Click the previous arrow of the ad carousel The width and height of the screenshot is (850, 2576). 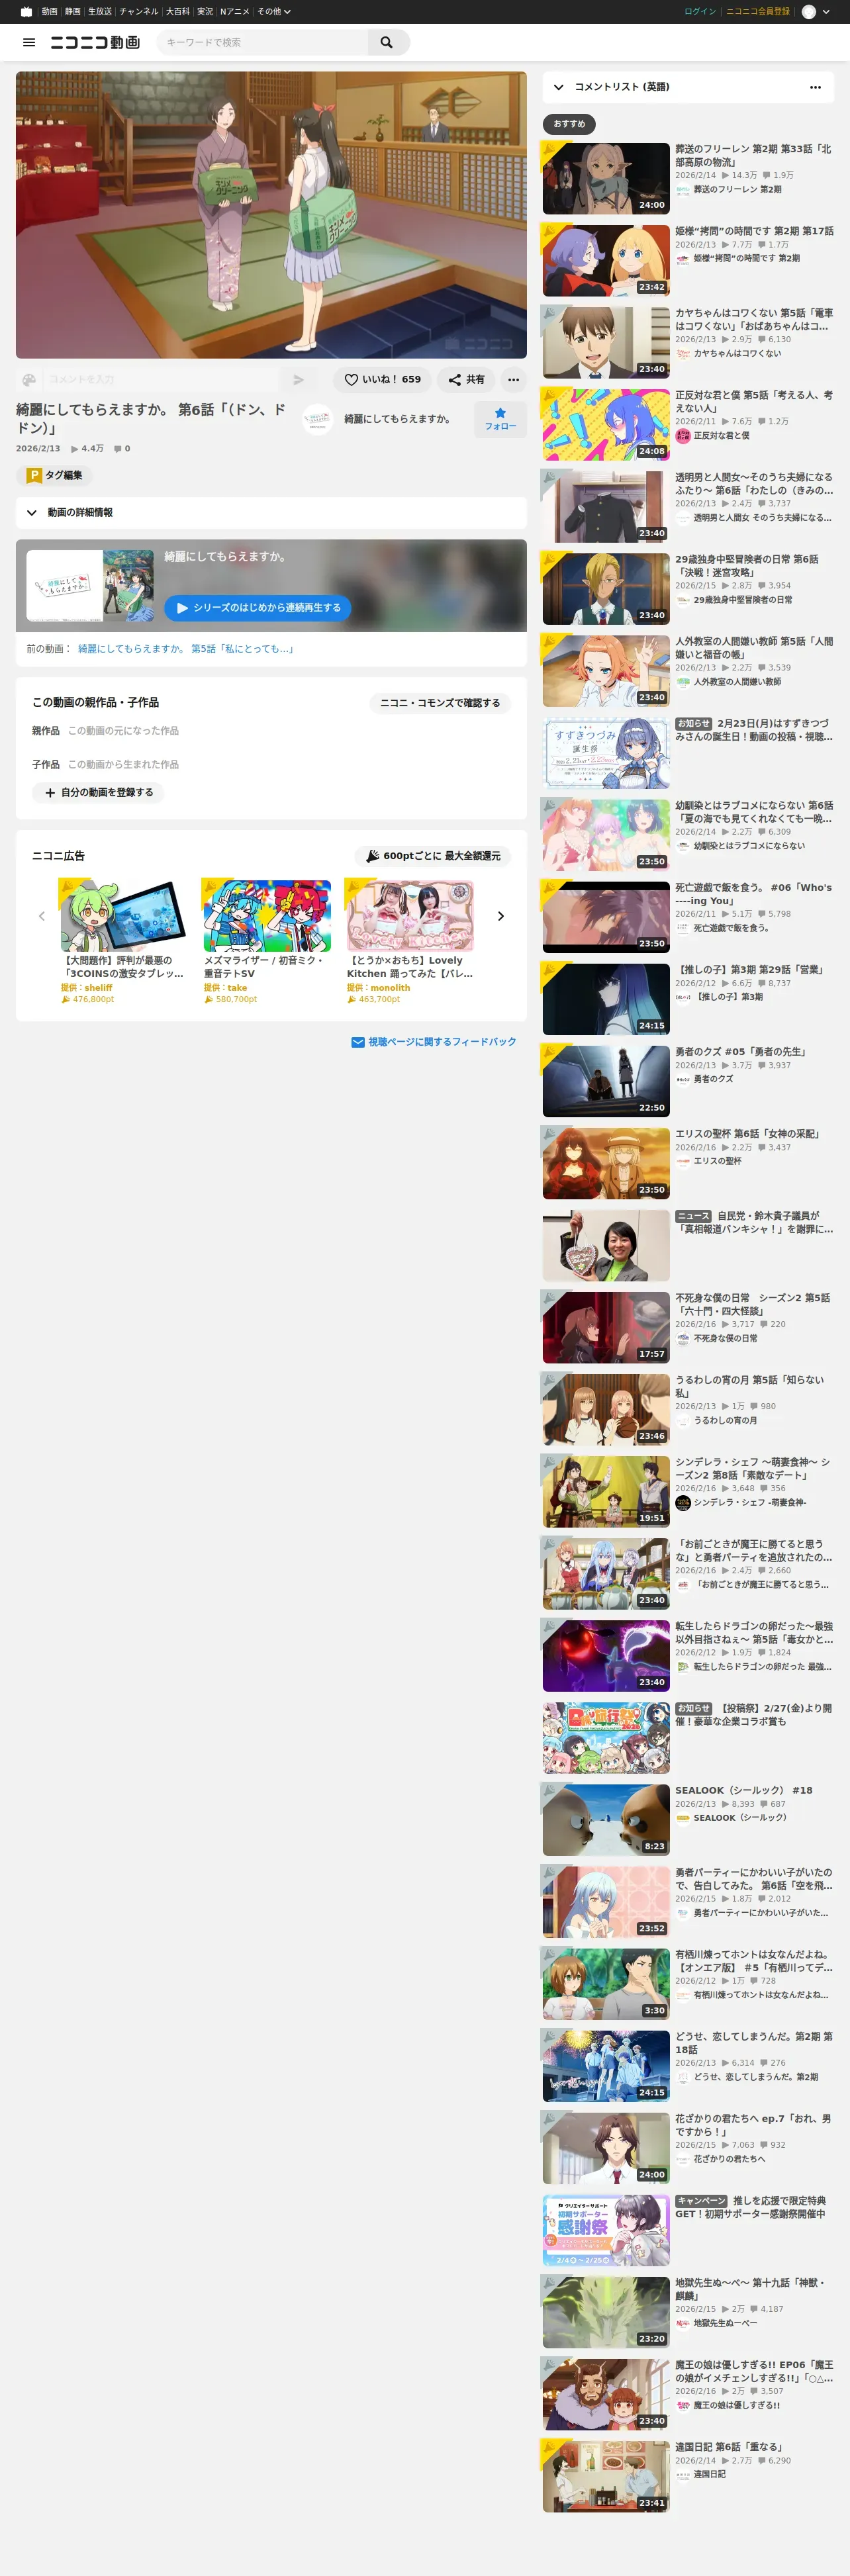[42, 916]
